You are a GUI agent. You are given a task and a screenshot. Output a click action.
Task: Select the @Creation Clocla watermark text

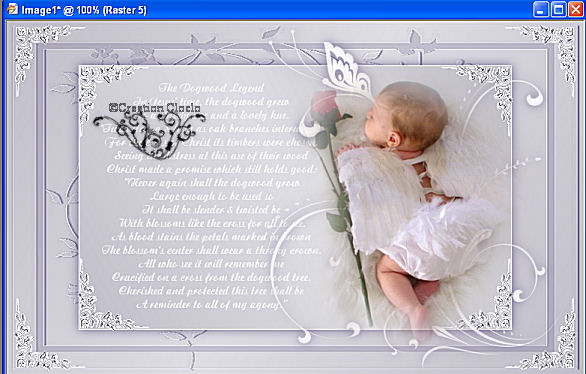(155, 108)
